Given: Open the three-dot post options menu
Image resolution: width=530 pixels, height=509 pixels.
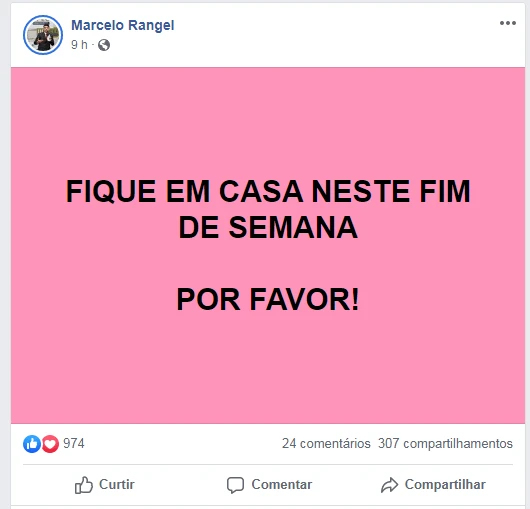Looking at the screenshot, I should pos(508,23).
